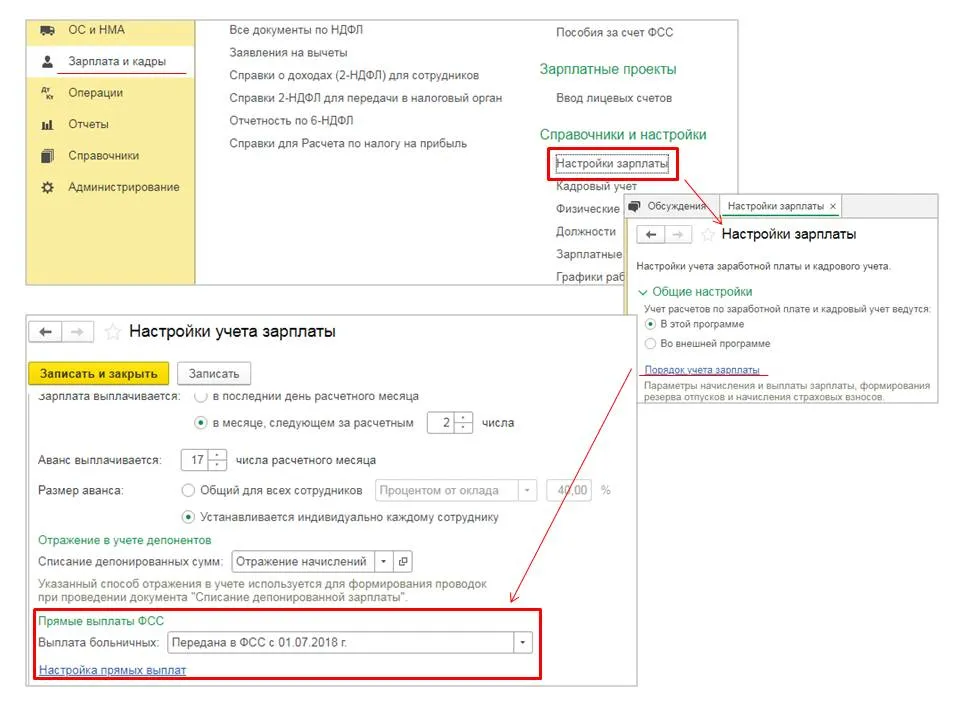This screenshot has height=720, width=960.
Task: Click the Справочники и настройки heading
Action: click(x=623, y=135)
